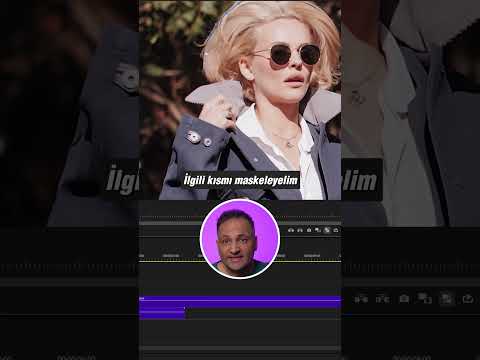The width and height of the screenshot is (480, 360).
Task: Toggle the blurred highlighted large icon in the right background
Action: click(x=447, y=298)
